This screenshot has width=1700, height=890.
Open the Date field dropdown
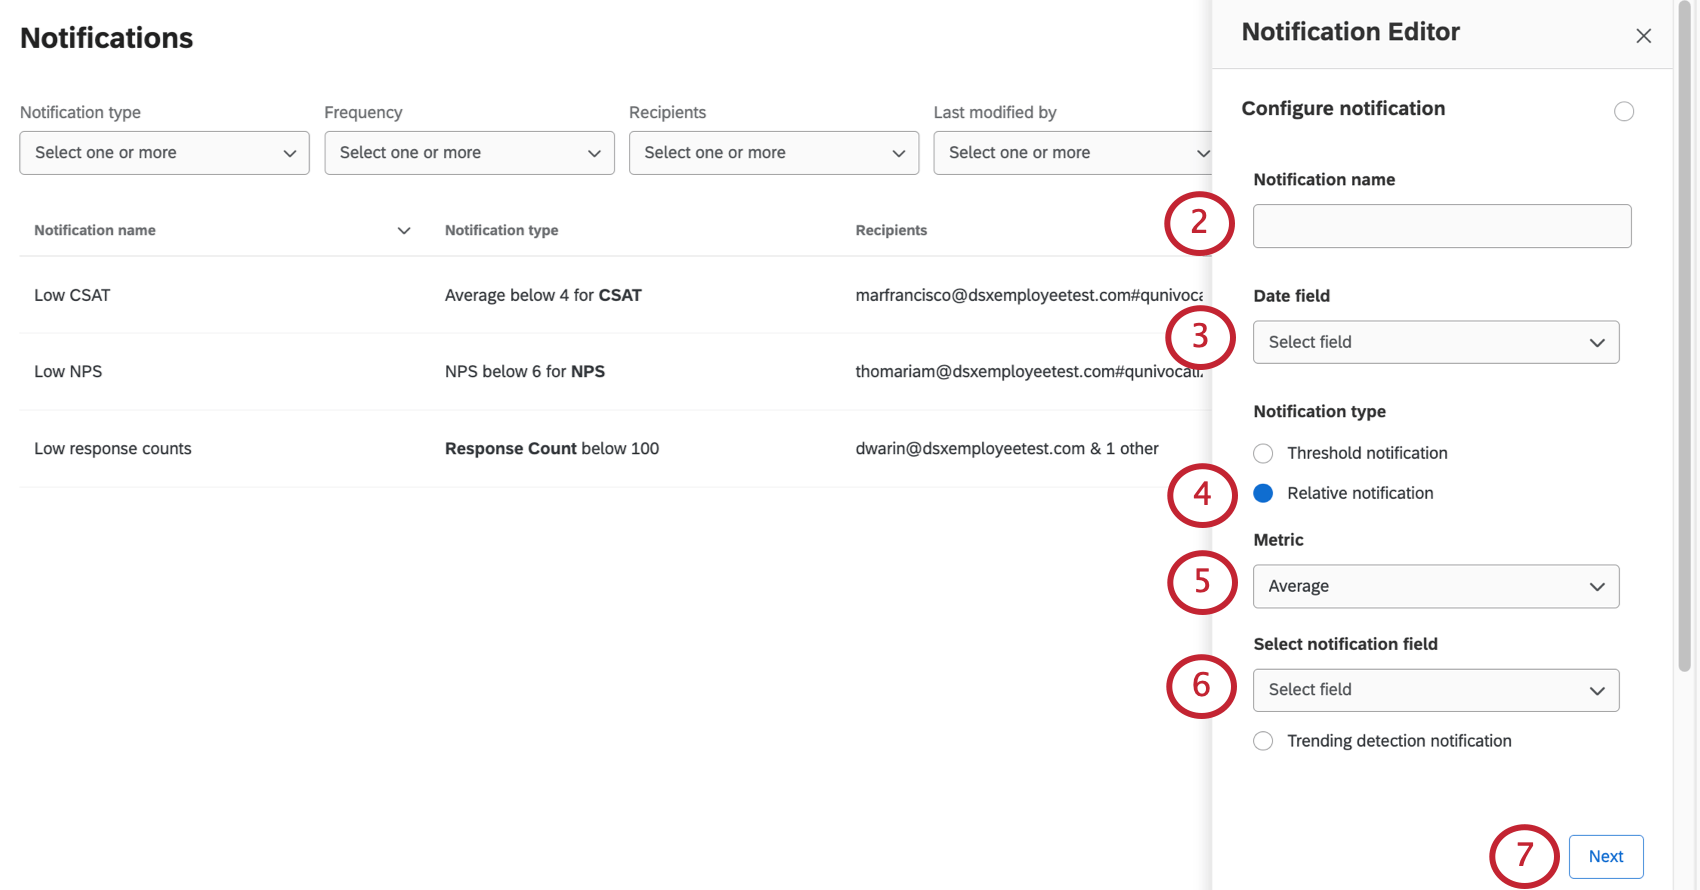click(1435, 342)
